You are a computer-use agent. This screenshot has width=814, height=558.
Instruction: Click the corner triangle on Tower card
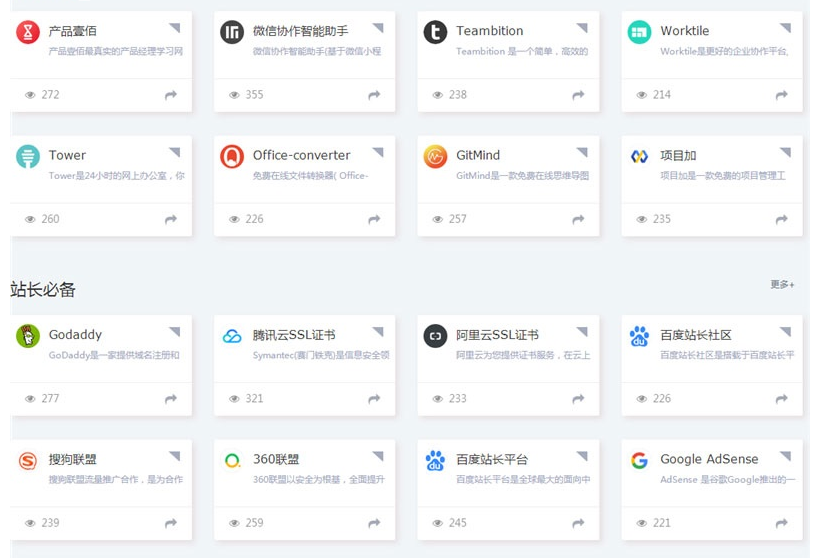[x=175, y=151]
